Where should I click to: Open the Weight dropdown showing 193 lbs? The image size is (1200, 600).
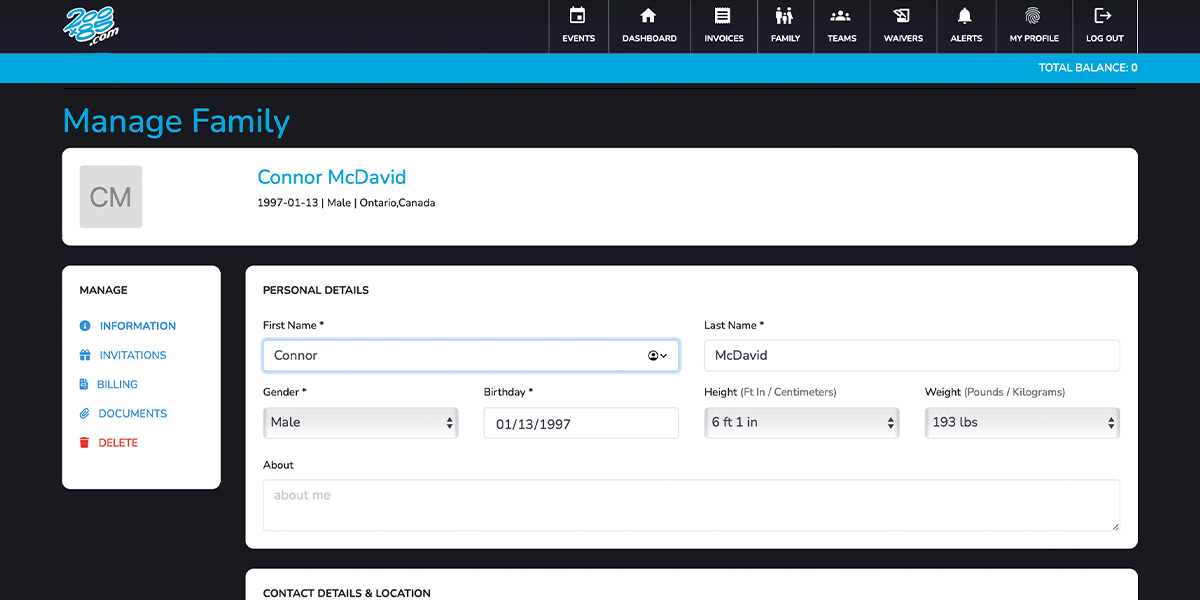1022,422
